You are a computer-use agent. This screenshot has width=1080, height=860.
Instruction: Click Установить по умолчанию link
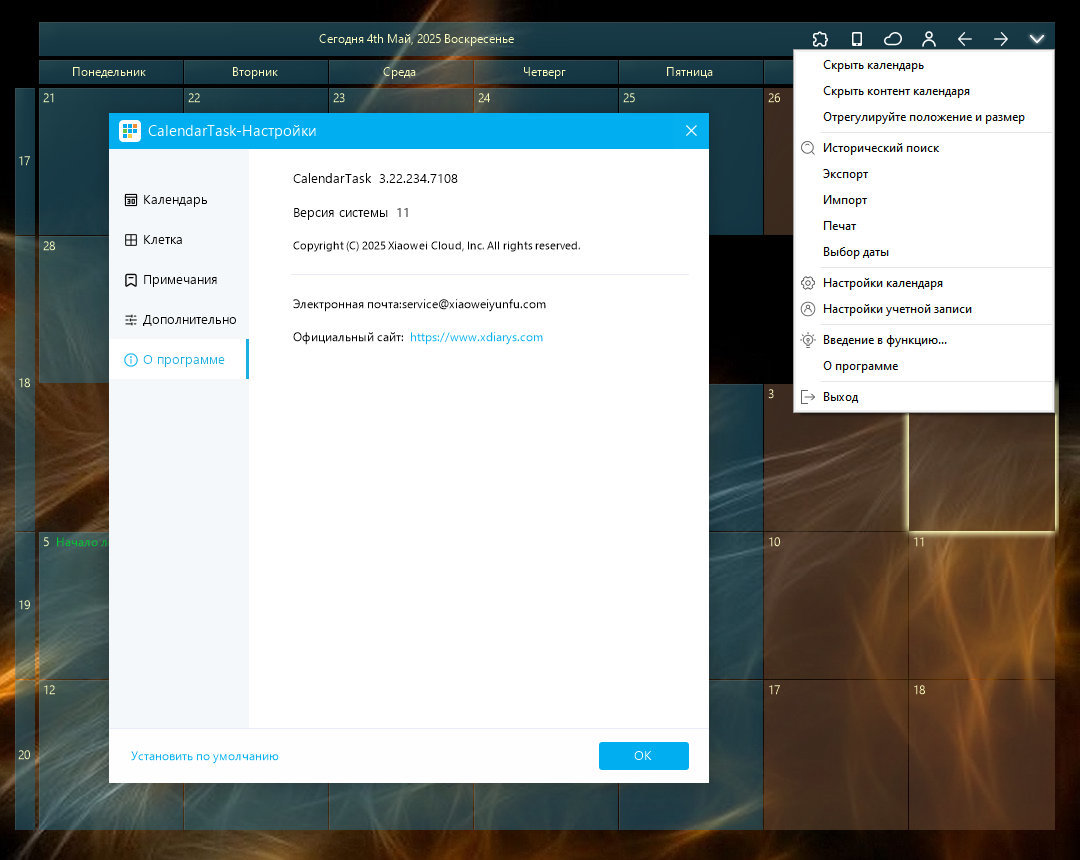205,756
